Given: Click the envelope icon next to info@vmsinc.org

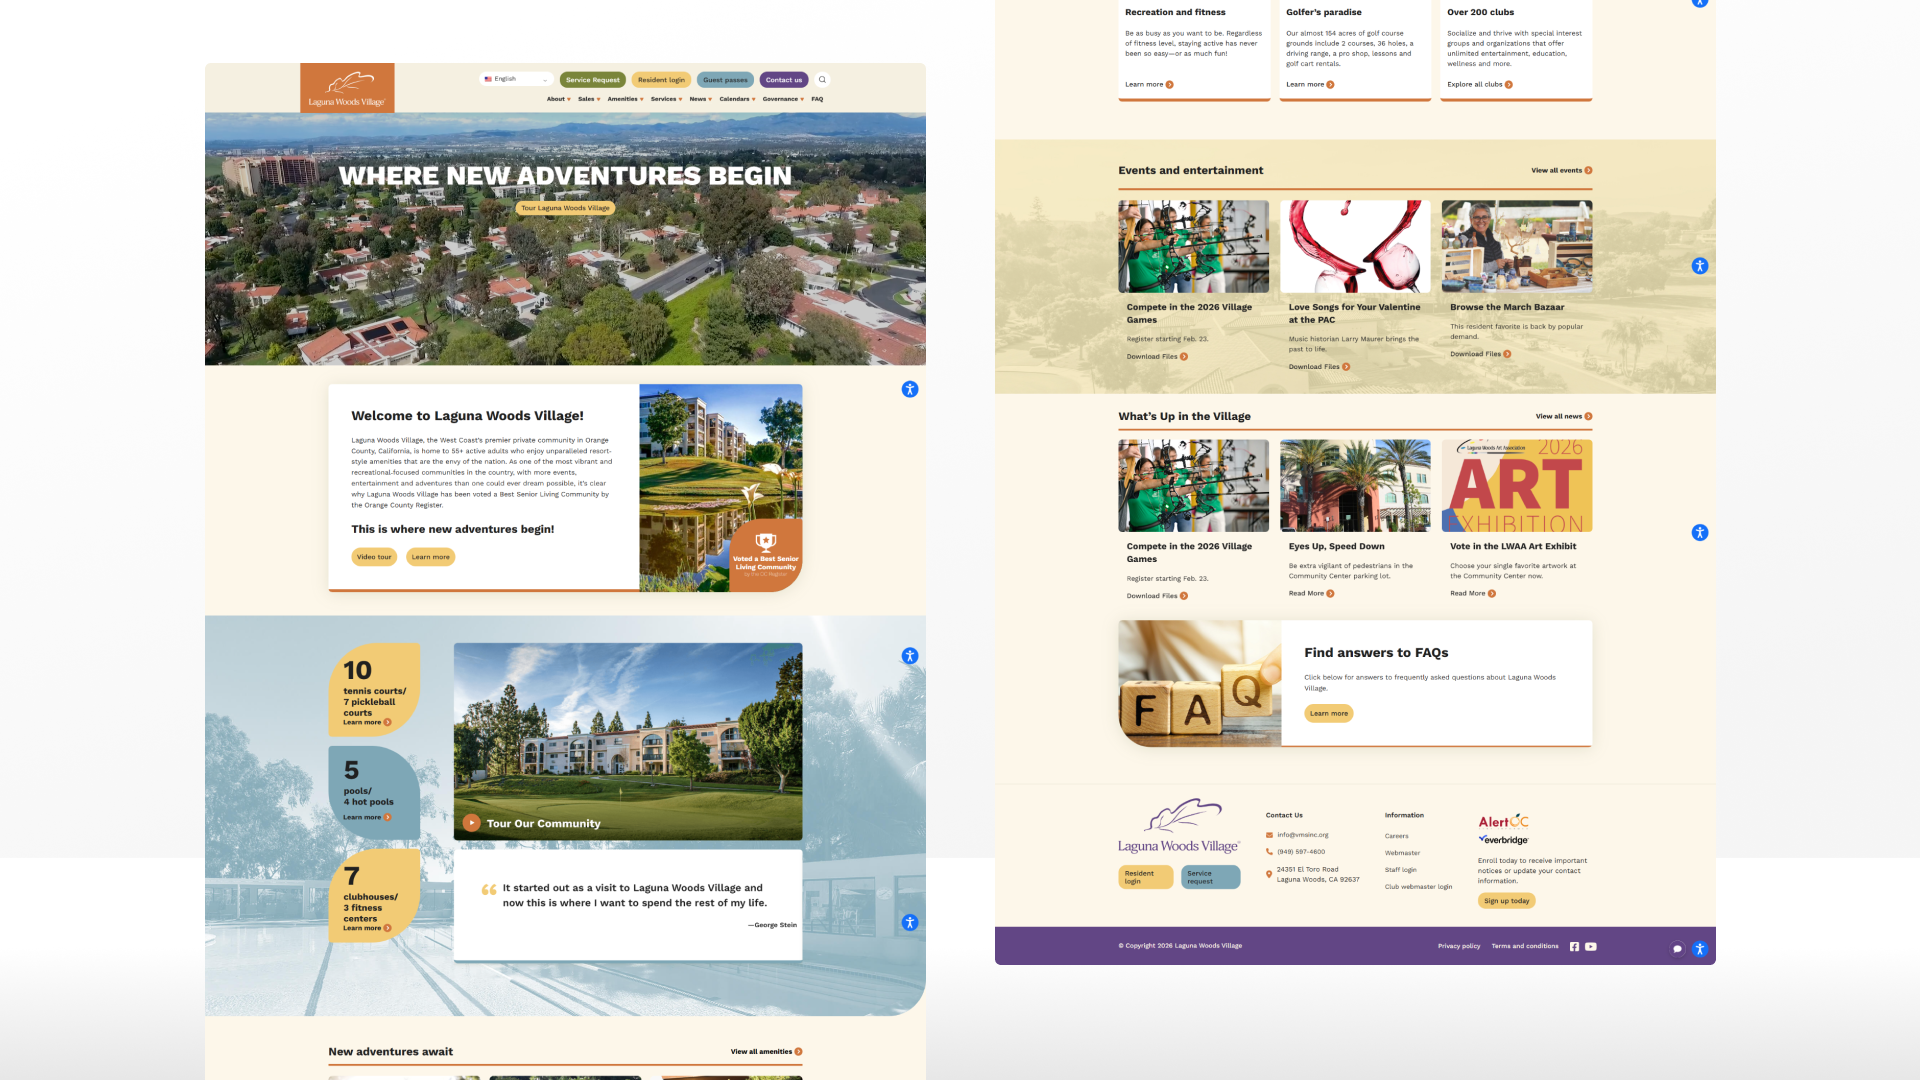Looking at the screenshot, I should coord(1269,835).
